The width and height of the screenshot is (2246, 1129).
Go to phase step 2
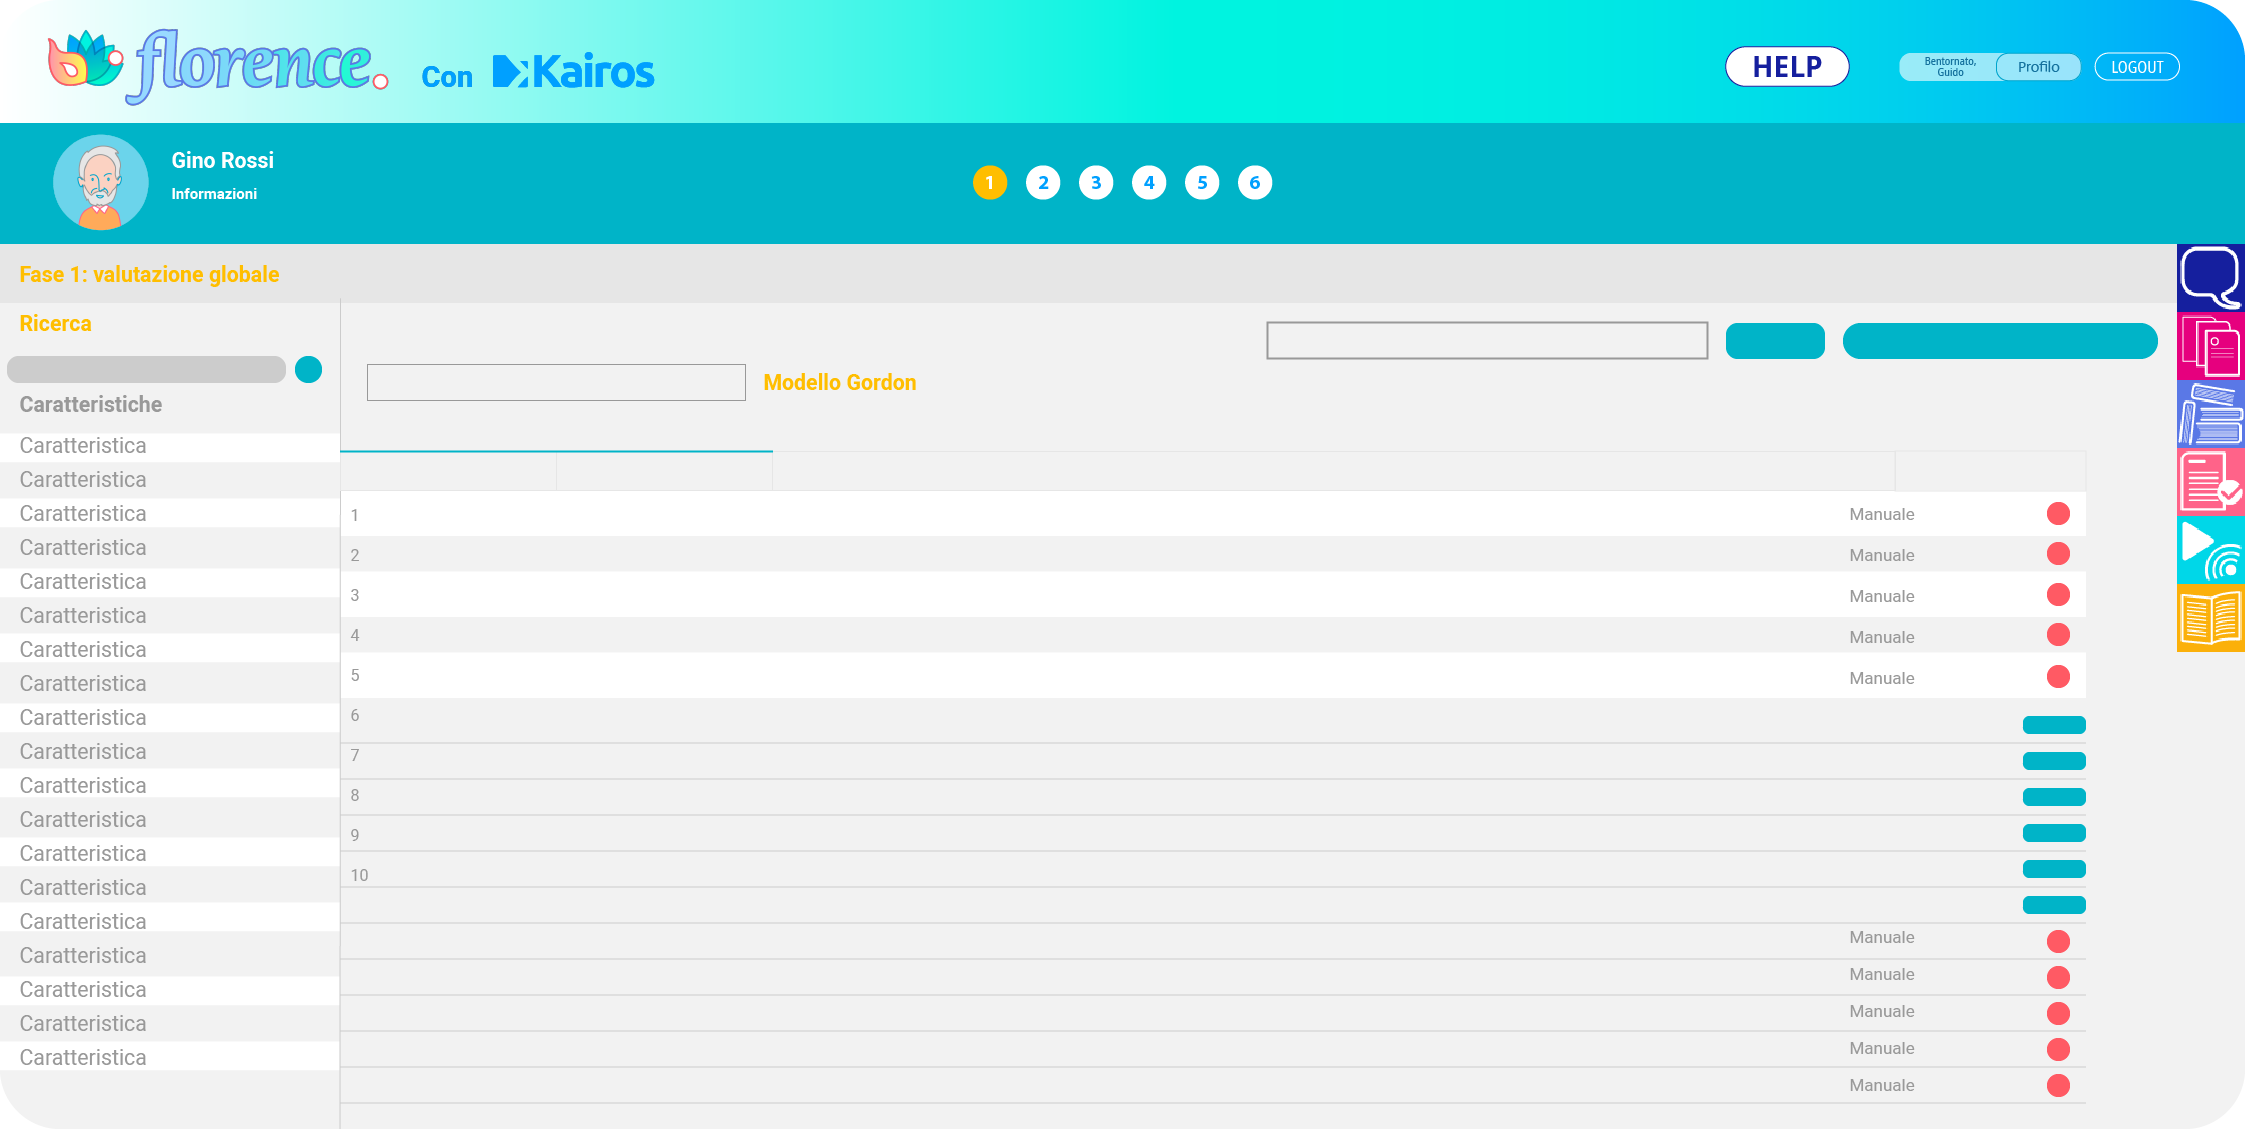coord(1043,182)
